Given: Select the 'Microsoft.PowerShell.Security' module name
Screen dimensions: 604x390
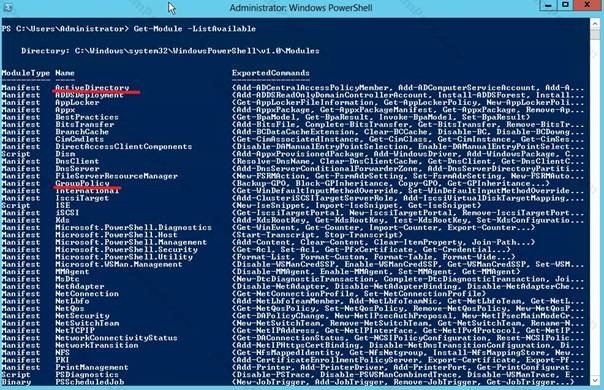Looking at the screenshot, I should pyautogui.click(x=126, y=249).
